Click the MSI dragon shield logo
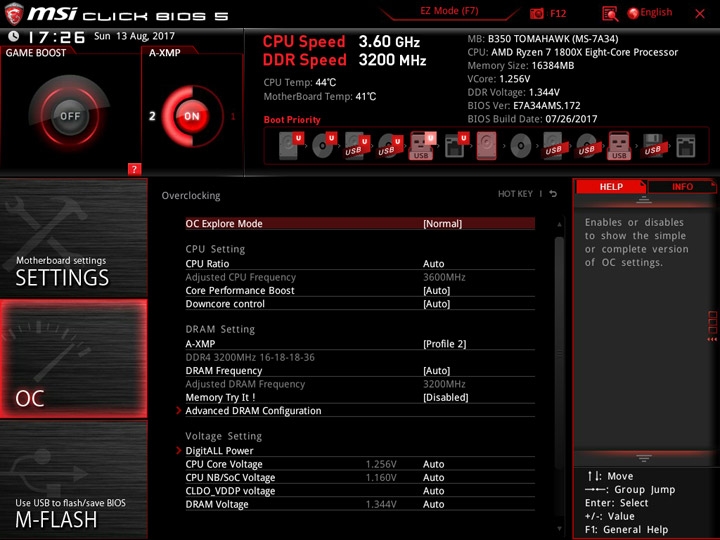This screenshot has height=540, width=720. pos(14,13)
